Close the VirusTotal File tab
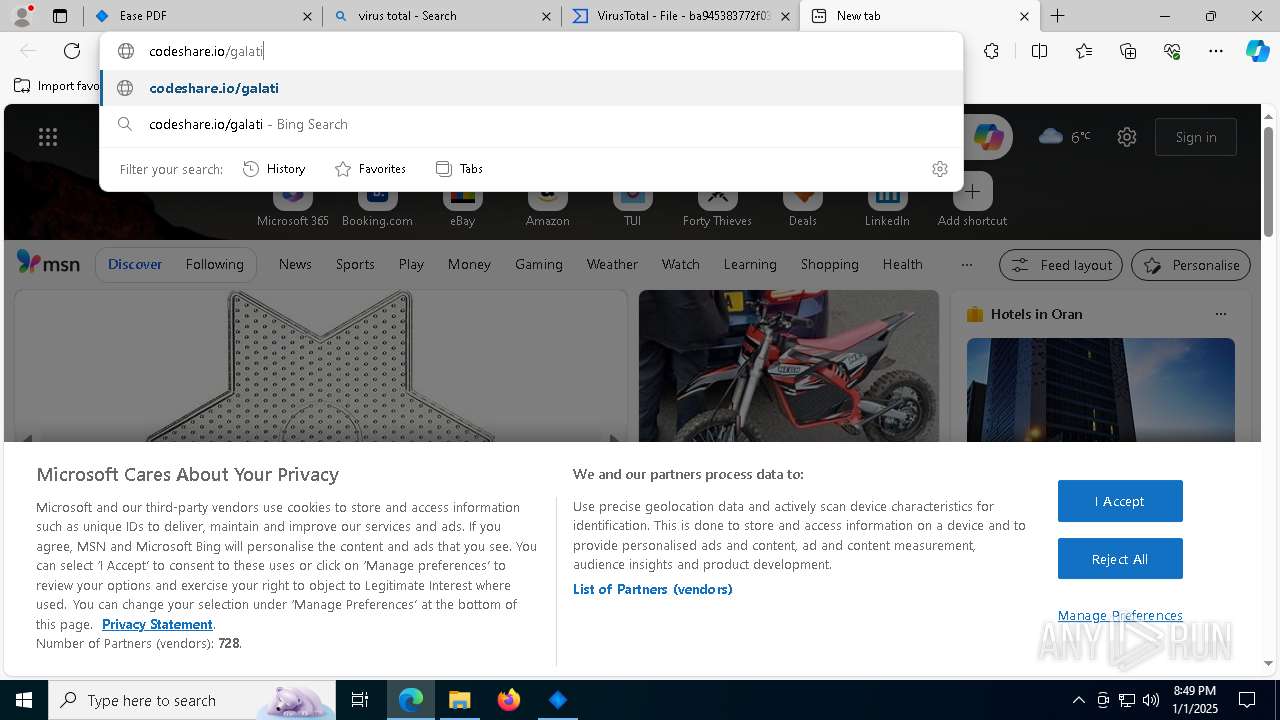 tap(786, 16)
